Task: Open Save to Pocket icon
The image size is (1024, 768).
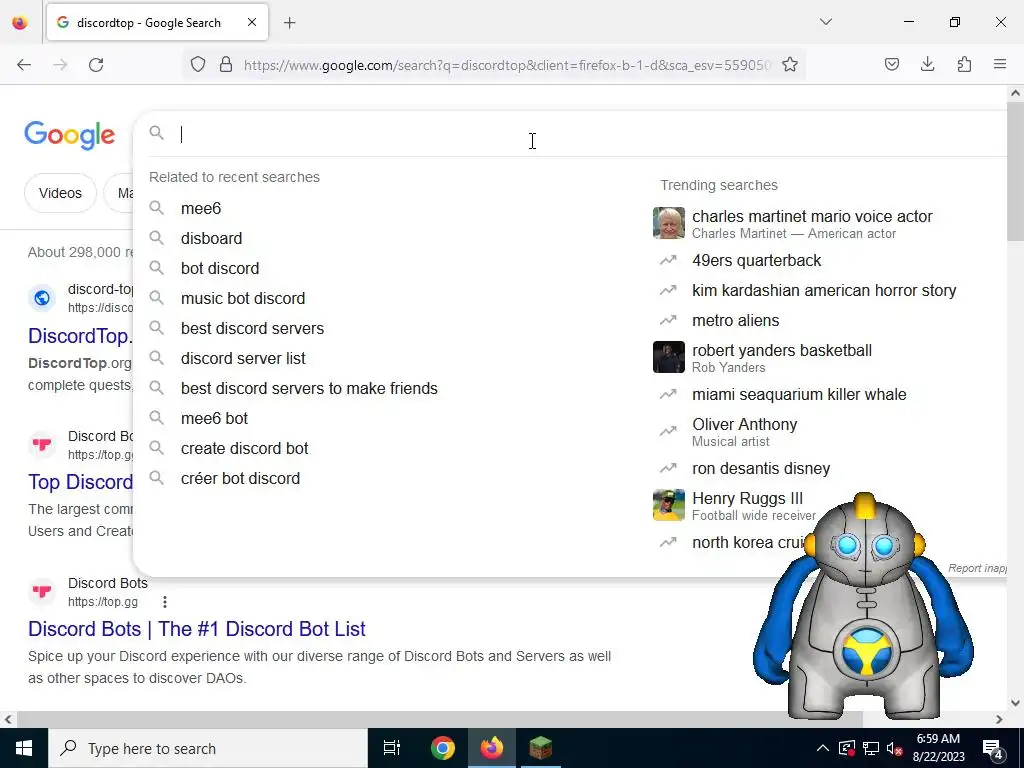Action: pyautogui.click(x=891, y=64)
